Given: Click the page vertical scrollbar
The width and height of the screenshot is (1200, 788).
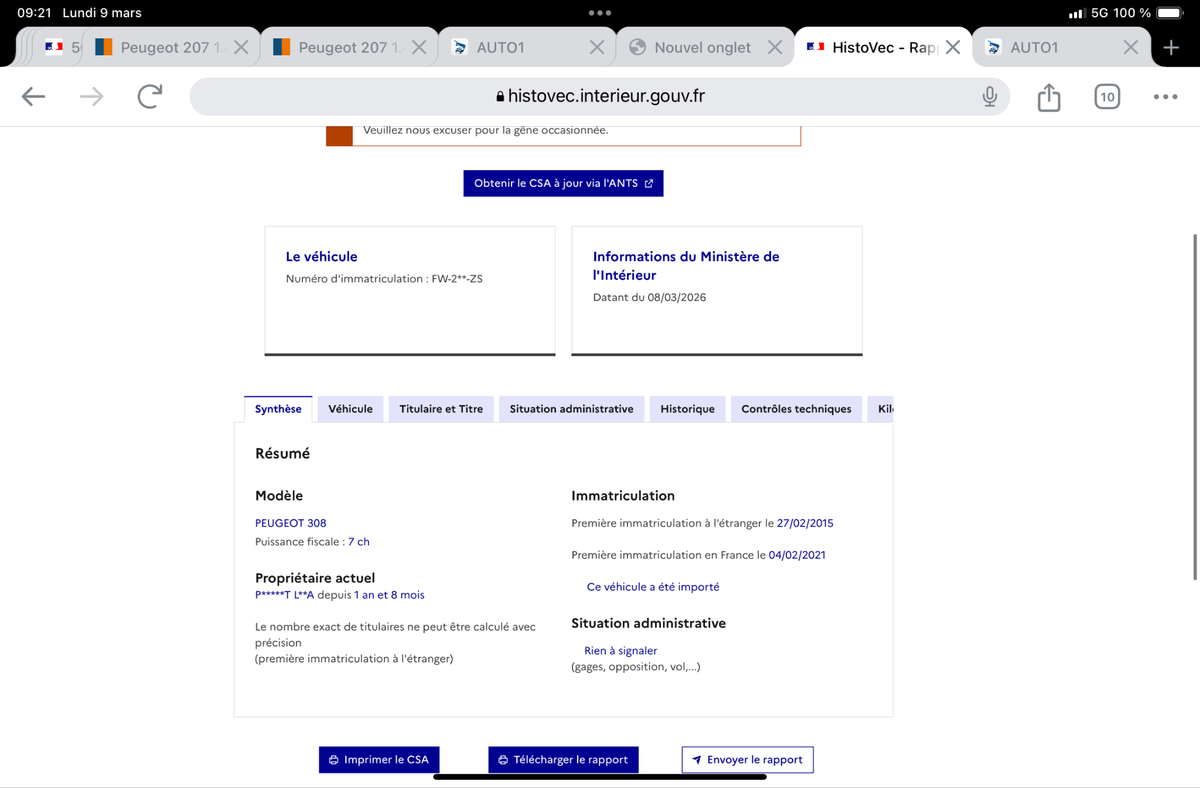Looking at the screenshot, I should (1196, 407).
